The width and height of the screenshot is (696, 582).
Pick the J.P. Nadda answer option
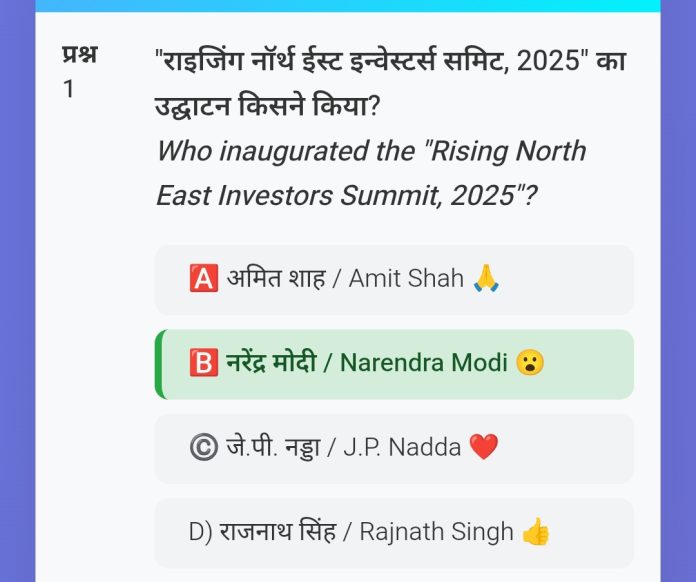[393, 448]
